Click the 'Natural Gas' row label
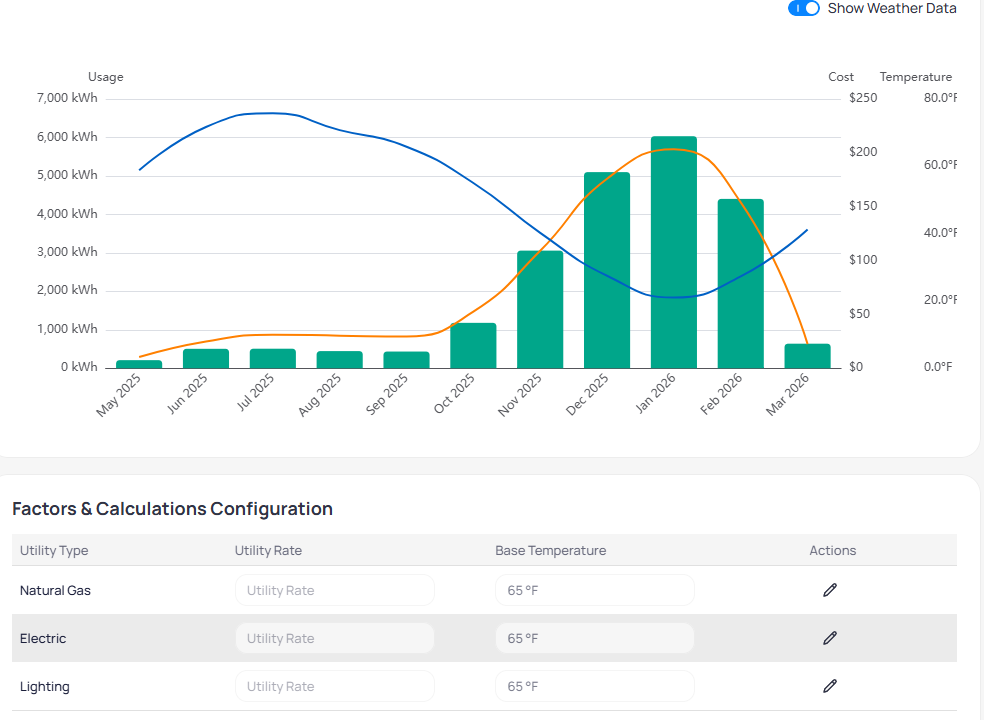Viewport: 984px width, 720px height. 55,590
